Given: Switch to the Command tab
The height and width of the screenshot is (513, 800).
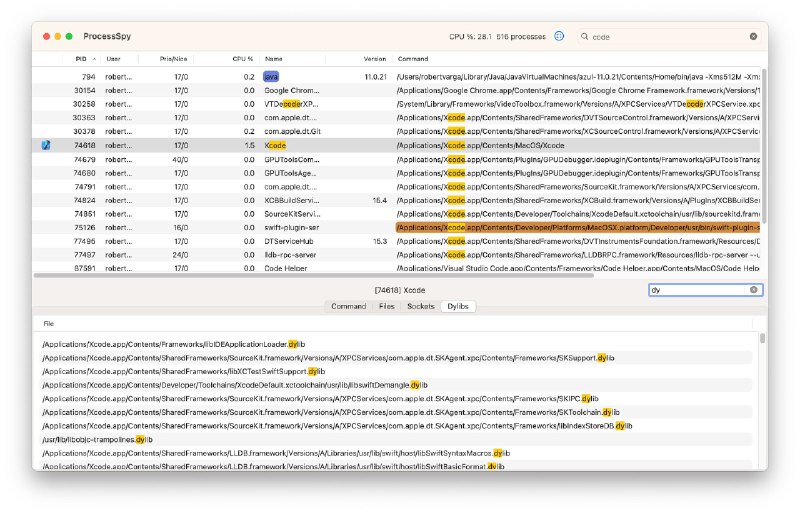Looking at the screenshot, I should (x=348, y=306).
